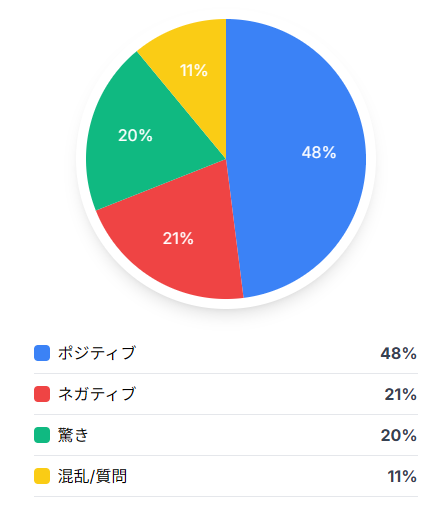This screenshot has height=514, width=445.
Task: Click the 21% value in the legend row
Action: point(401,394)
